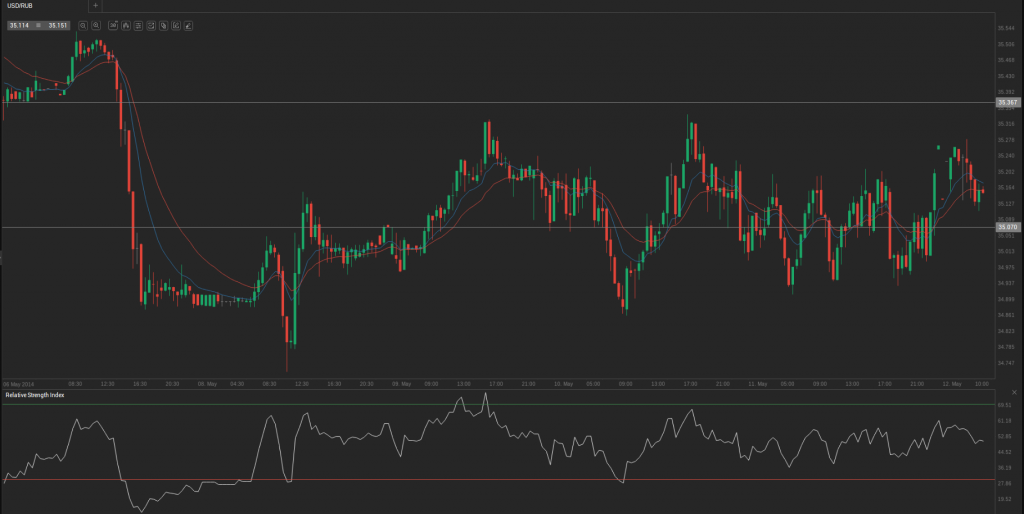Click the RSI overbought green level line
This screenshot has height=514, width=1024.
coord(300,404)
